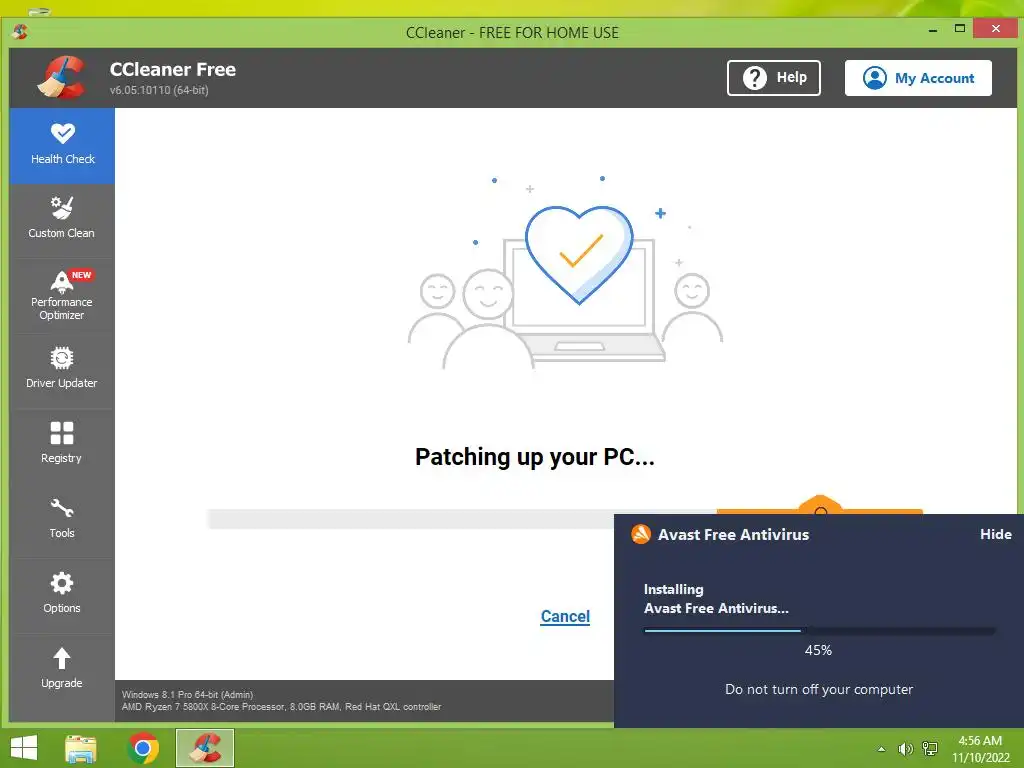Maximize the CCleaner window
Screen dimensions: 1024x768
[960, 29]
